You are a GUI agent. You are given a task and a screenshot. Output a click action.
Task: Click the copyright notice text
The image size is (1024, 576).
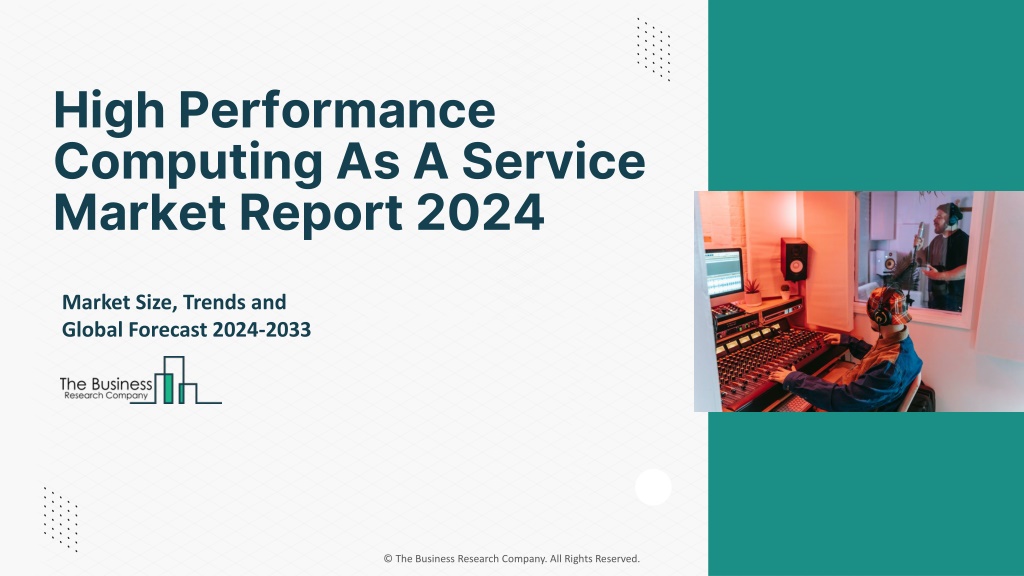pos(511,559)
